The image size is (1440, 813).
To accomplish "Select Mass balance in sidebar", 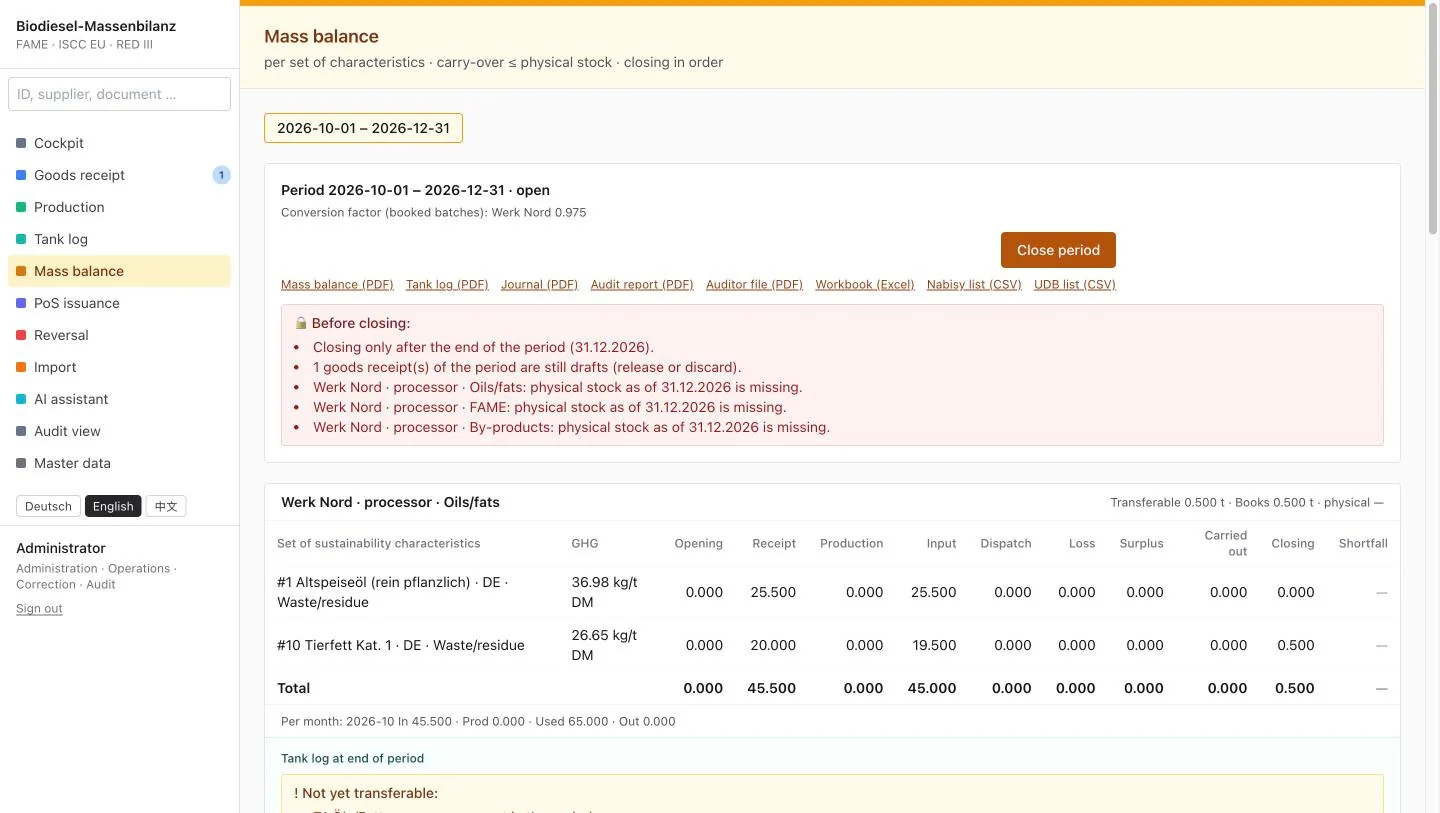I will [119, 271].
